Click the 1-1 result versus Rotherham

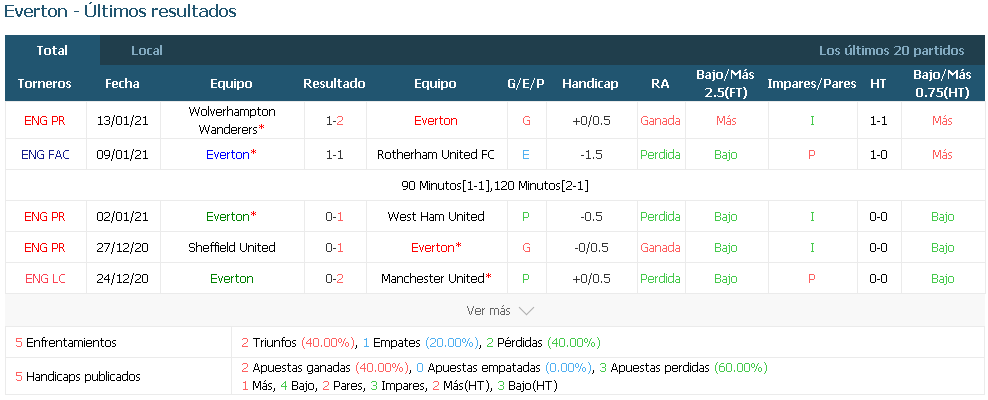[335, 154]
